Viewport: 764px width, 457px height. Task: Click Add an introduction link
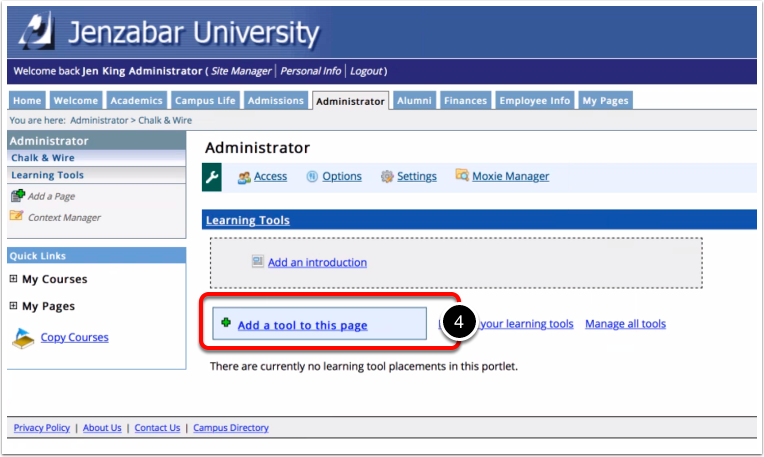tap(317, 262)
